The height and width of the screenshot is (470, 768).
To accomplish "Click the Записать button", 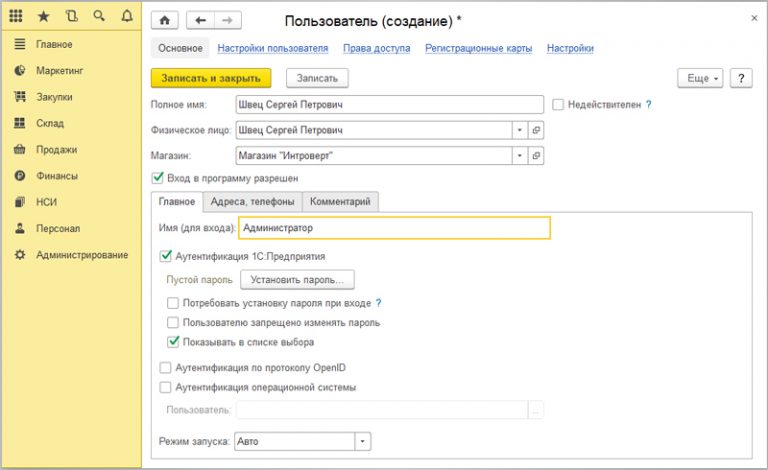I will pyautogui.click(x=317, y=78).
